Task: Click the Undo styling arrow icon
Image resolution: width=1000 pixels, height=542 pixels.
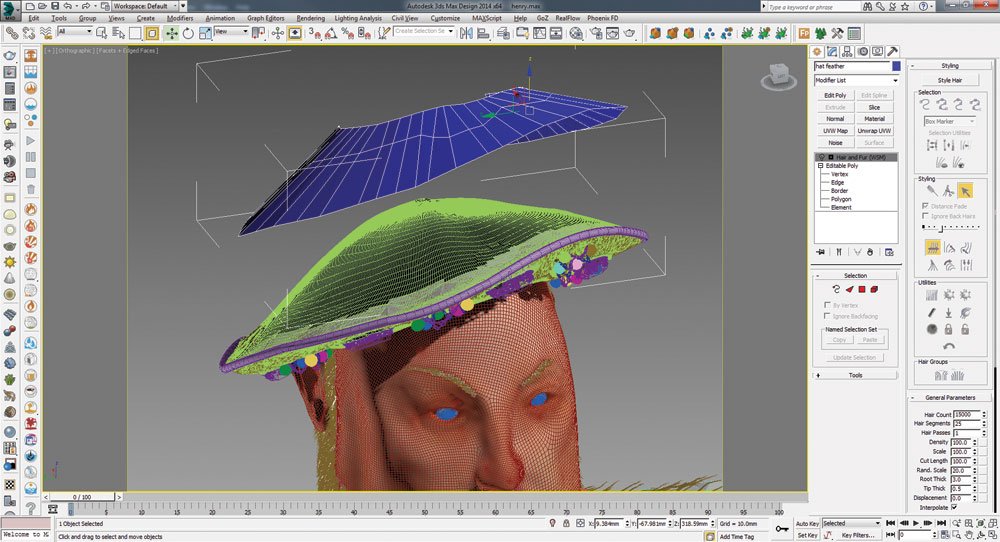Action: 948,346
